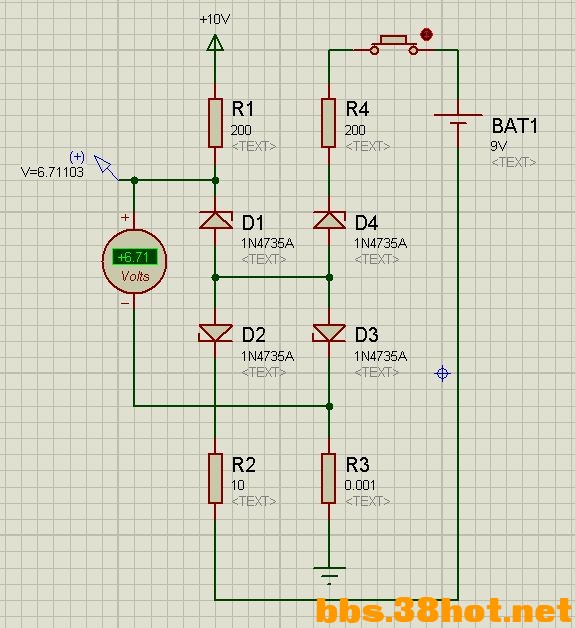Select Zener diode D2 symbol
Viewport: 575px width, 628px height.
coord(215,333)
